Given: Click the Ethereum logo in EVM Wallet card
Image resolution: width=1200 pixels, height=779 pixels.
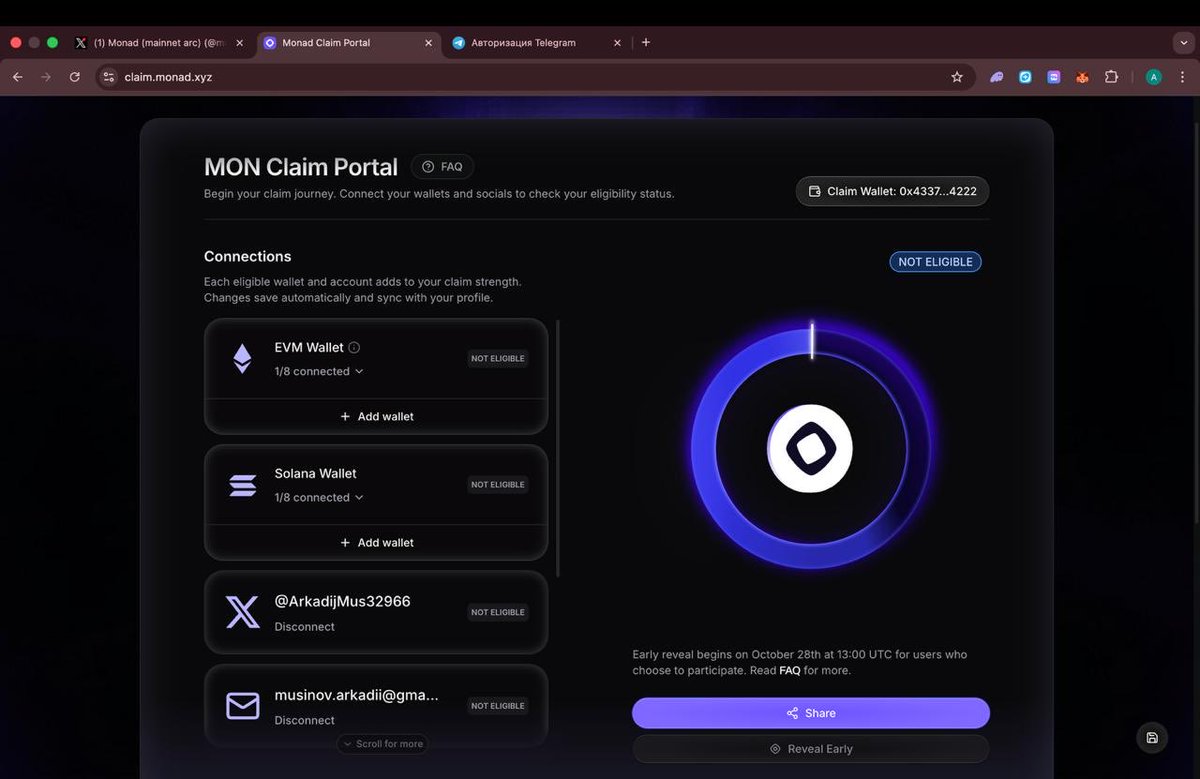Looking at the screenshot, I should coord(242,359).
